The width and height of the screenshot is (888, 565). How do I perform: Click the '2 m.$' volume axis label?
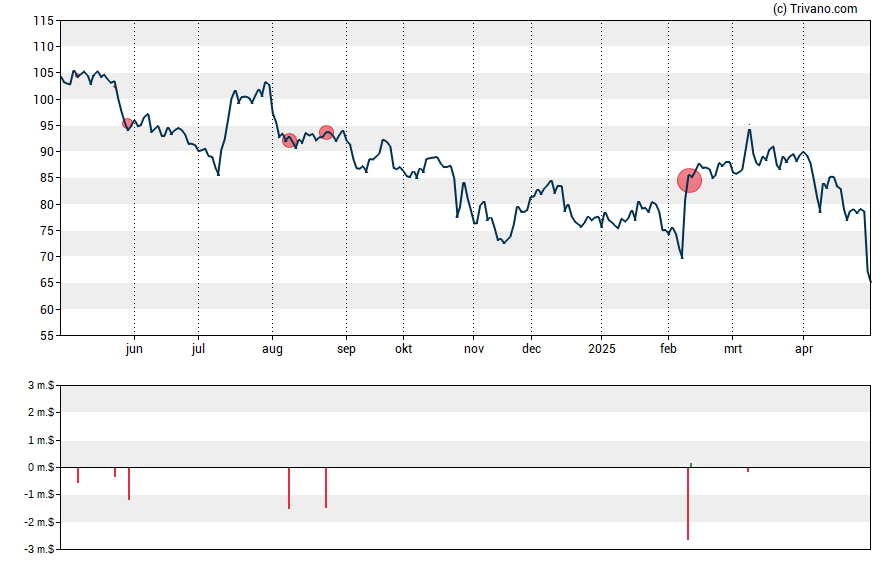(41, 413)
